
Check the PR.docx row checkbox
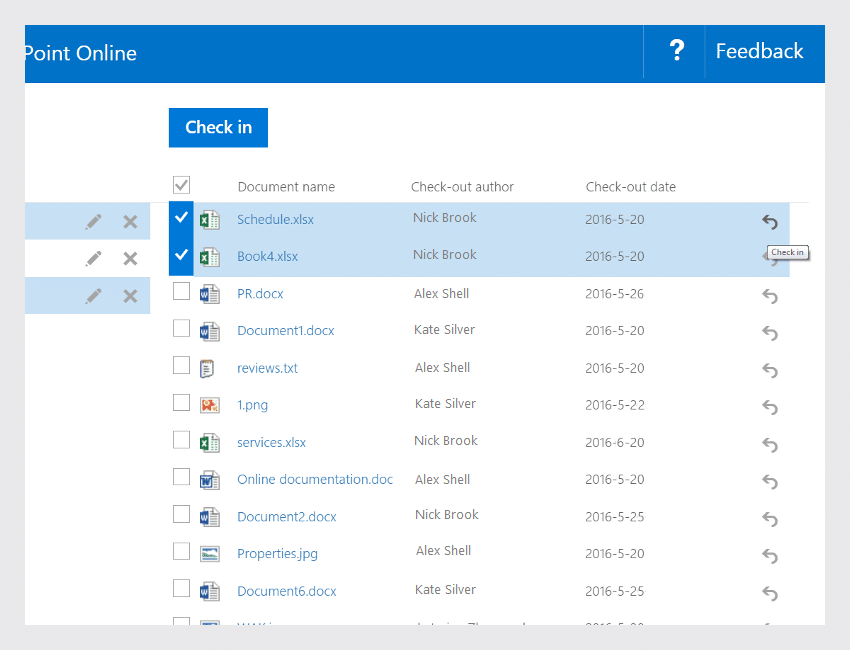point(182,291)
